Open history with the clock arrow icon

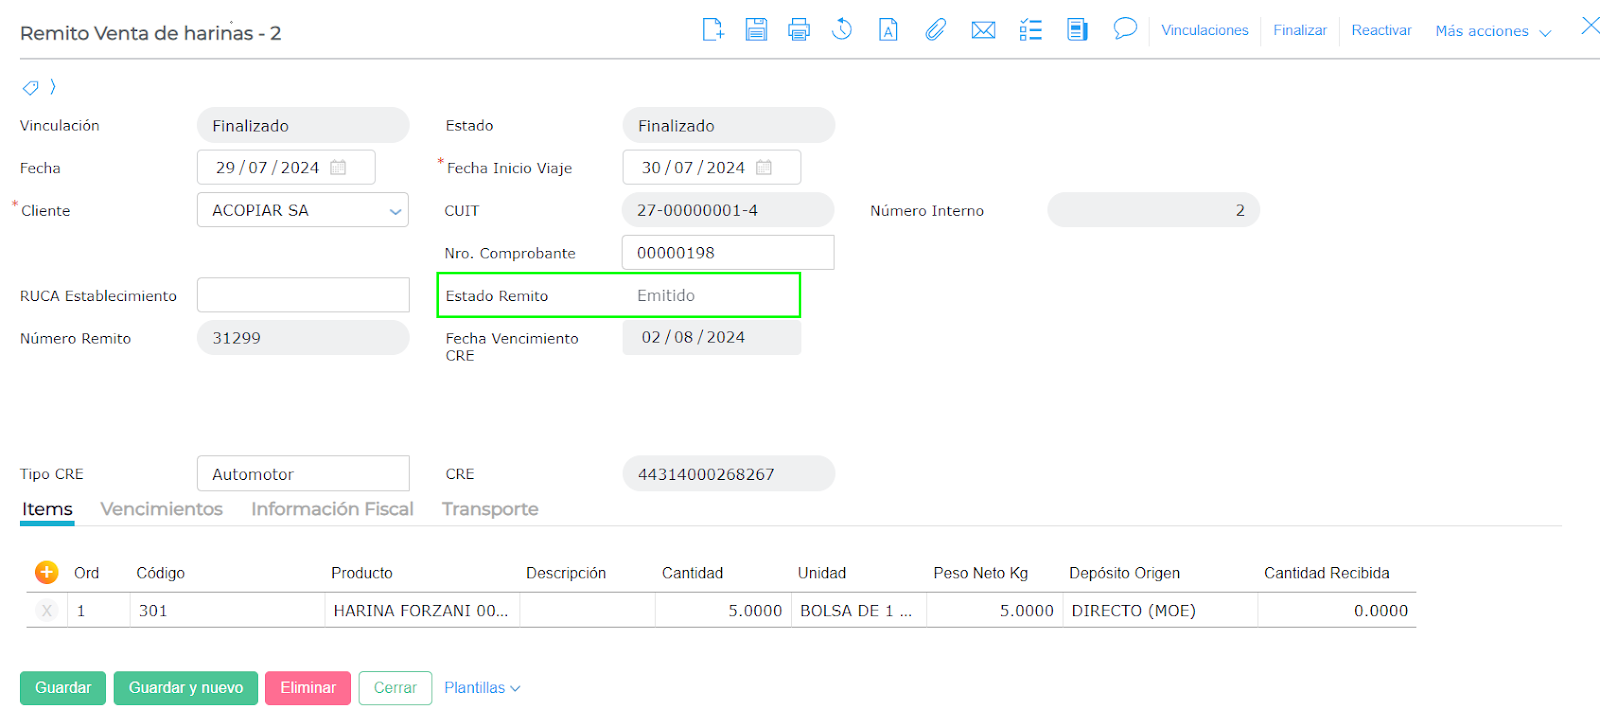842,30
